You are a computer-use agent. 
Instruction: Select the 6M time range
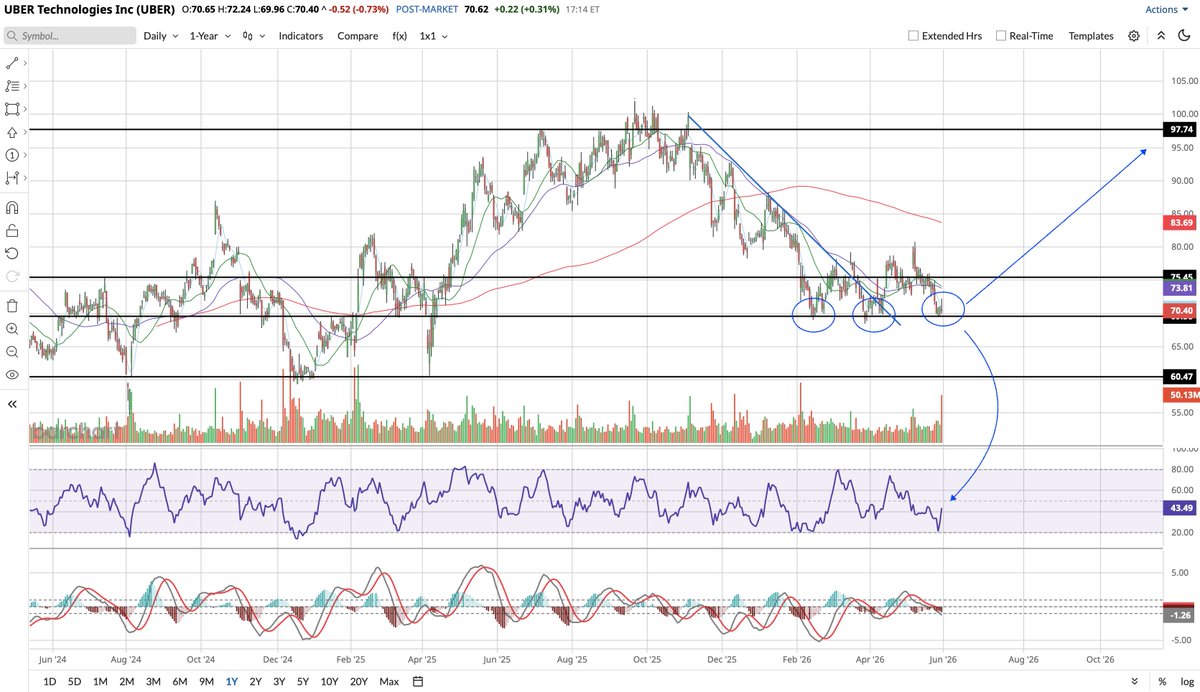(x=179, y=681)
